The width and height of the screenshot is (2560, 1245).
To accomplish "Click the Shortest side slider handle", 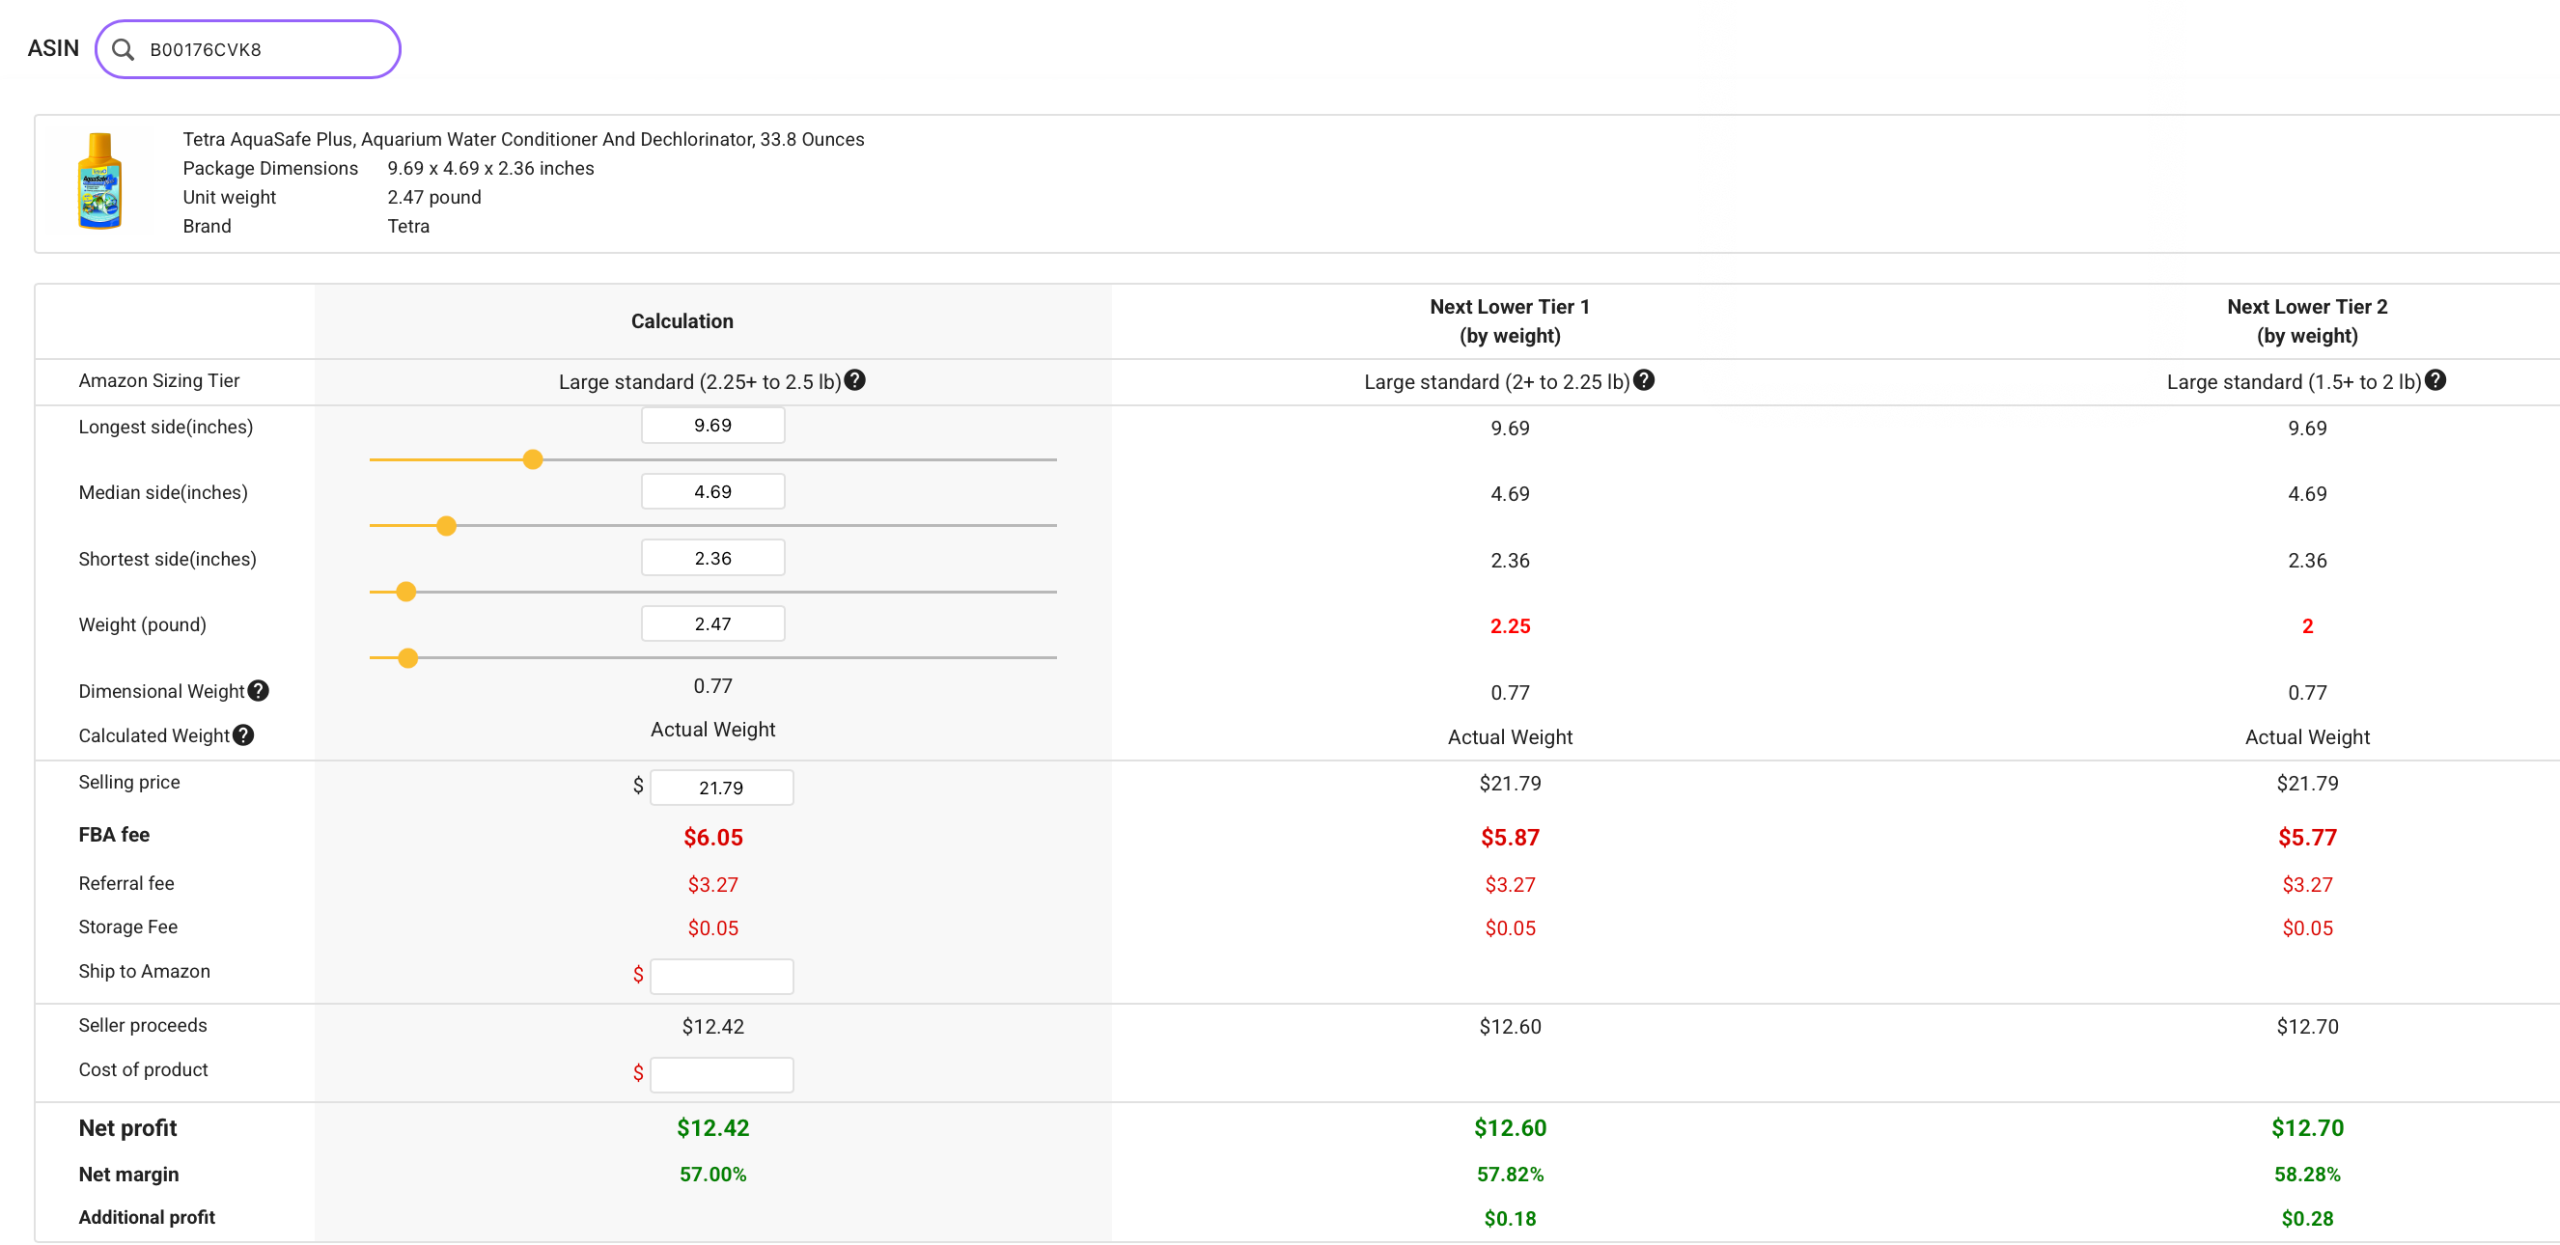I will (x=405, y=592).
